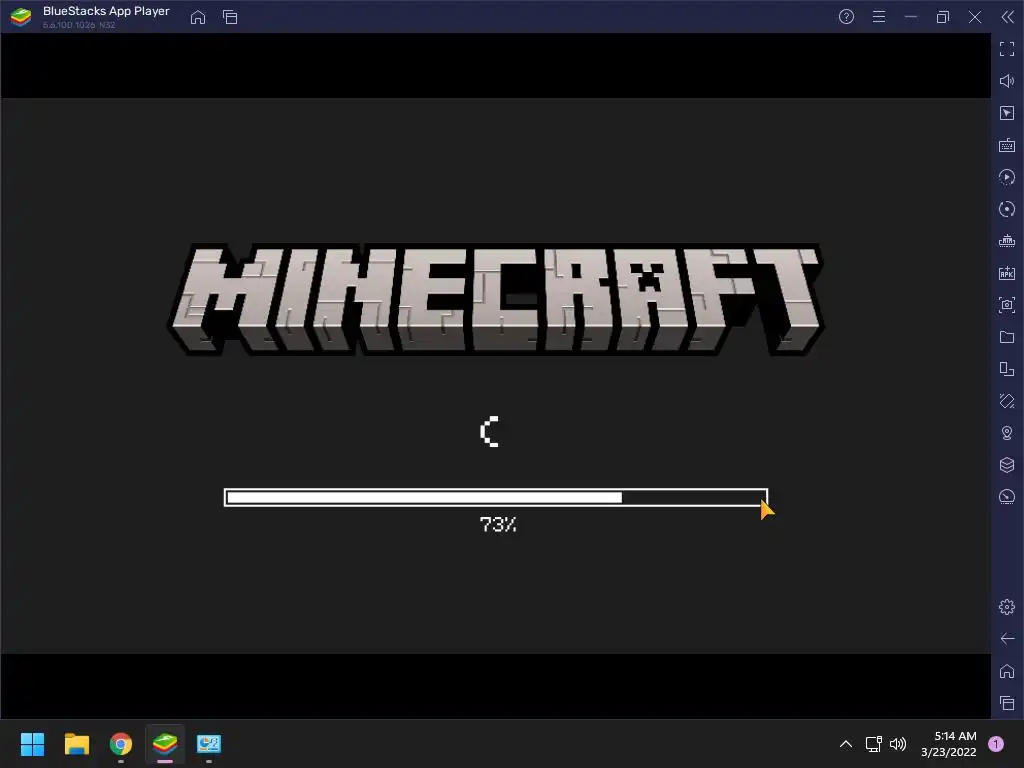Open the notification badge in taskbar
This screenshot has width=1024, height=768.
pyautogui.click(x=996, y=744)
